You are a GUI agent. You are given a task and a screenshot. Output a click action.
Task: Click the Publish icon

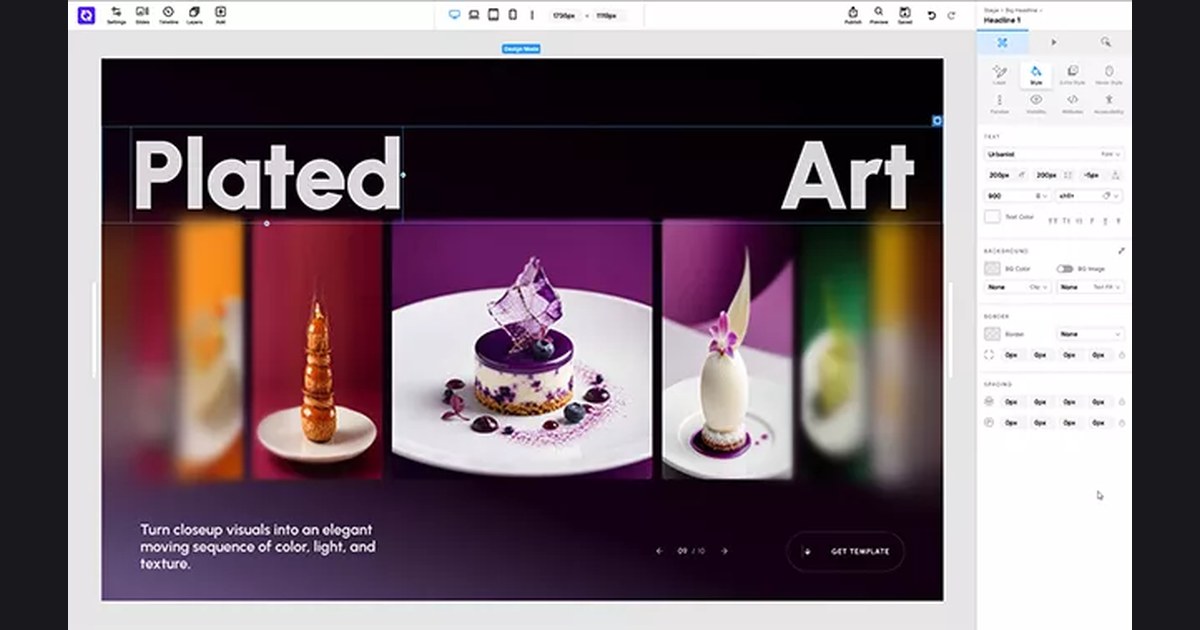(853, 15)
